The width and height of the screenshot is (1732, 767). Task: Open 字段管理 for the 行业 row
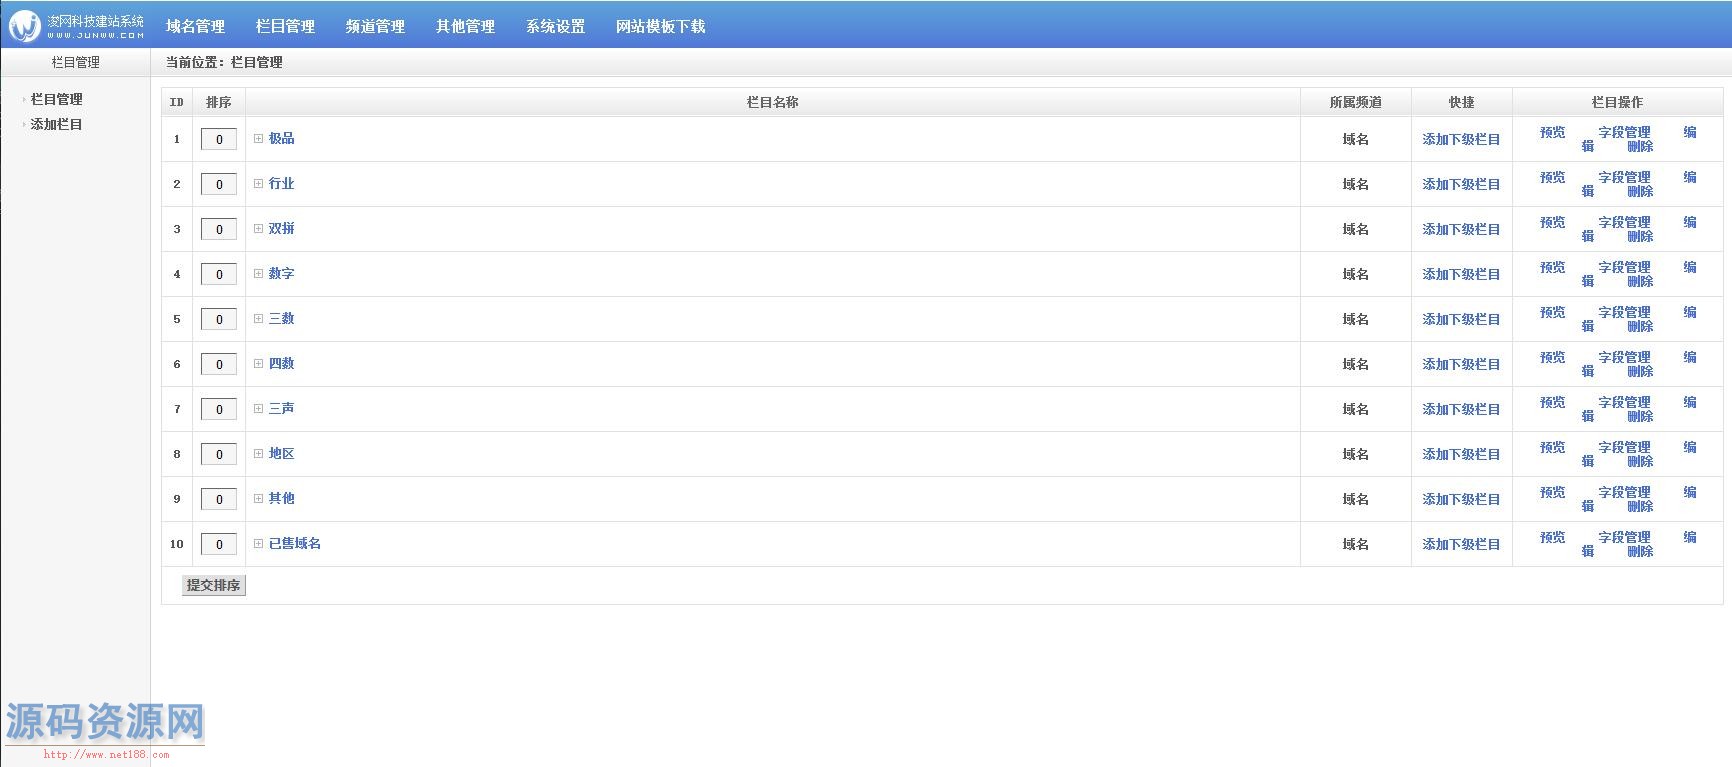click(1624, 178)
